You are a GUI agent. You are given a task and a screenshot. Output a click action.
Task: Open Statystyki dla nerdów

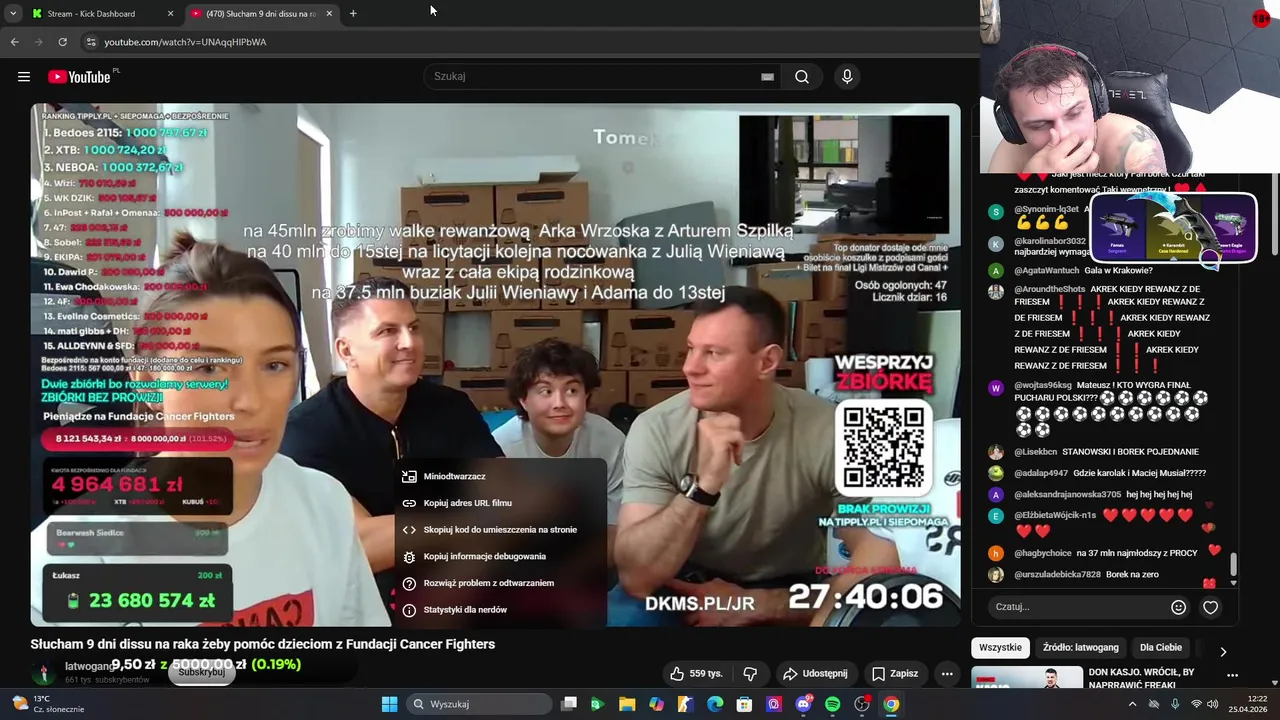500,610
